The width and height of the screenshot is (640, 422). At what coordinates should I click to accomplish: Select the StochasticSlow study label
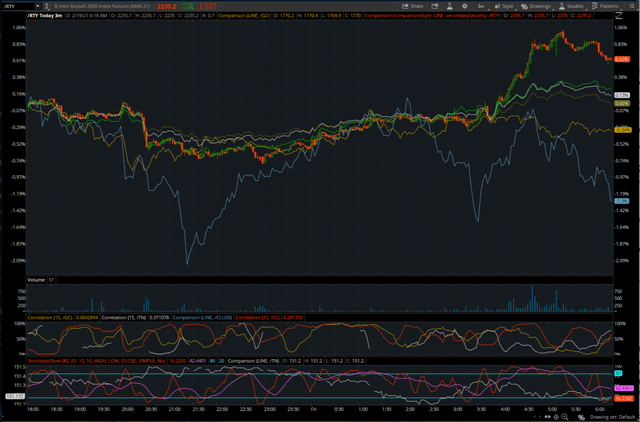click(96, 361)
